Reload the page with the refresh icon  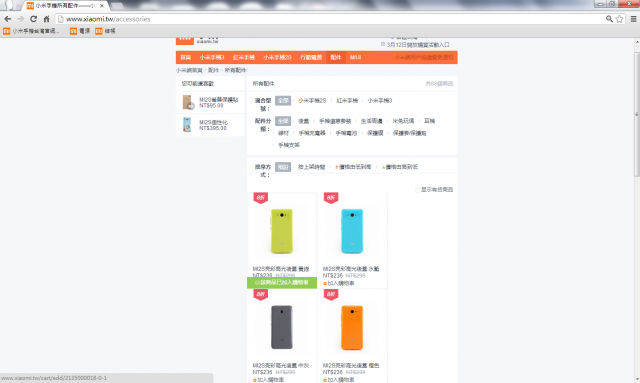click(33, 19)
